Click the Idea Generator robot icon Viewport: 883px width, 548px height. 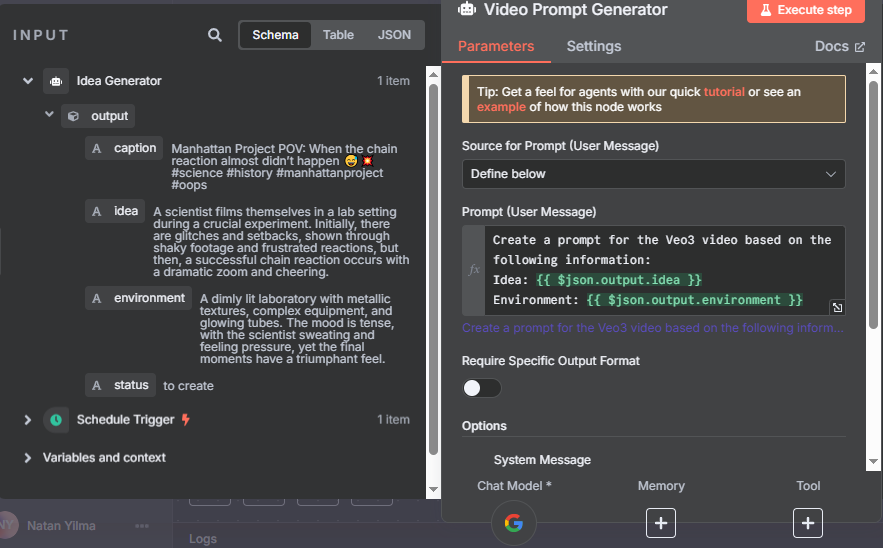coord(56,81)
